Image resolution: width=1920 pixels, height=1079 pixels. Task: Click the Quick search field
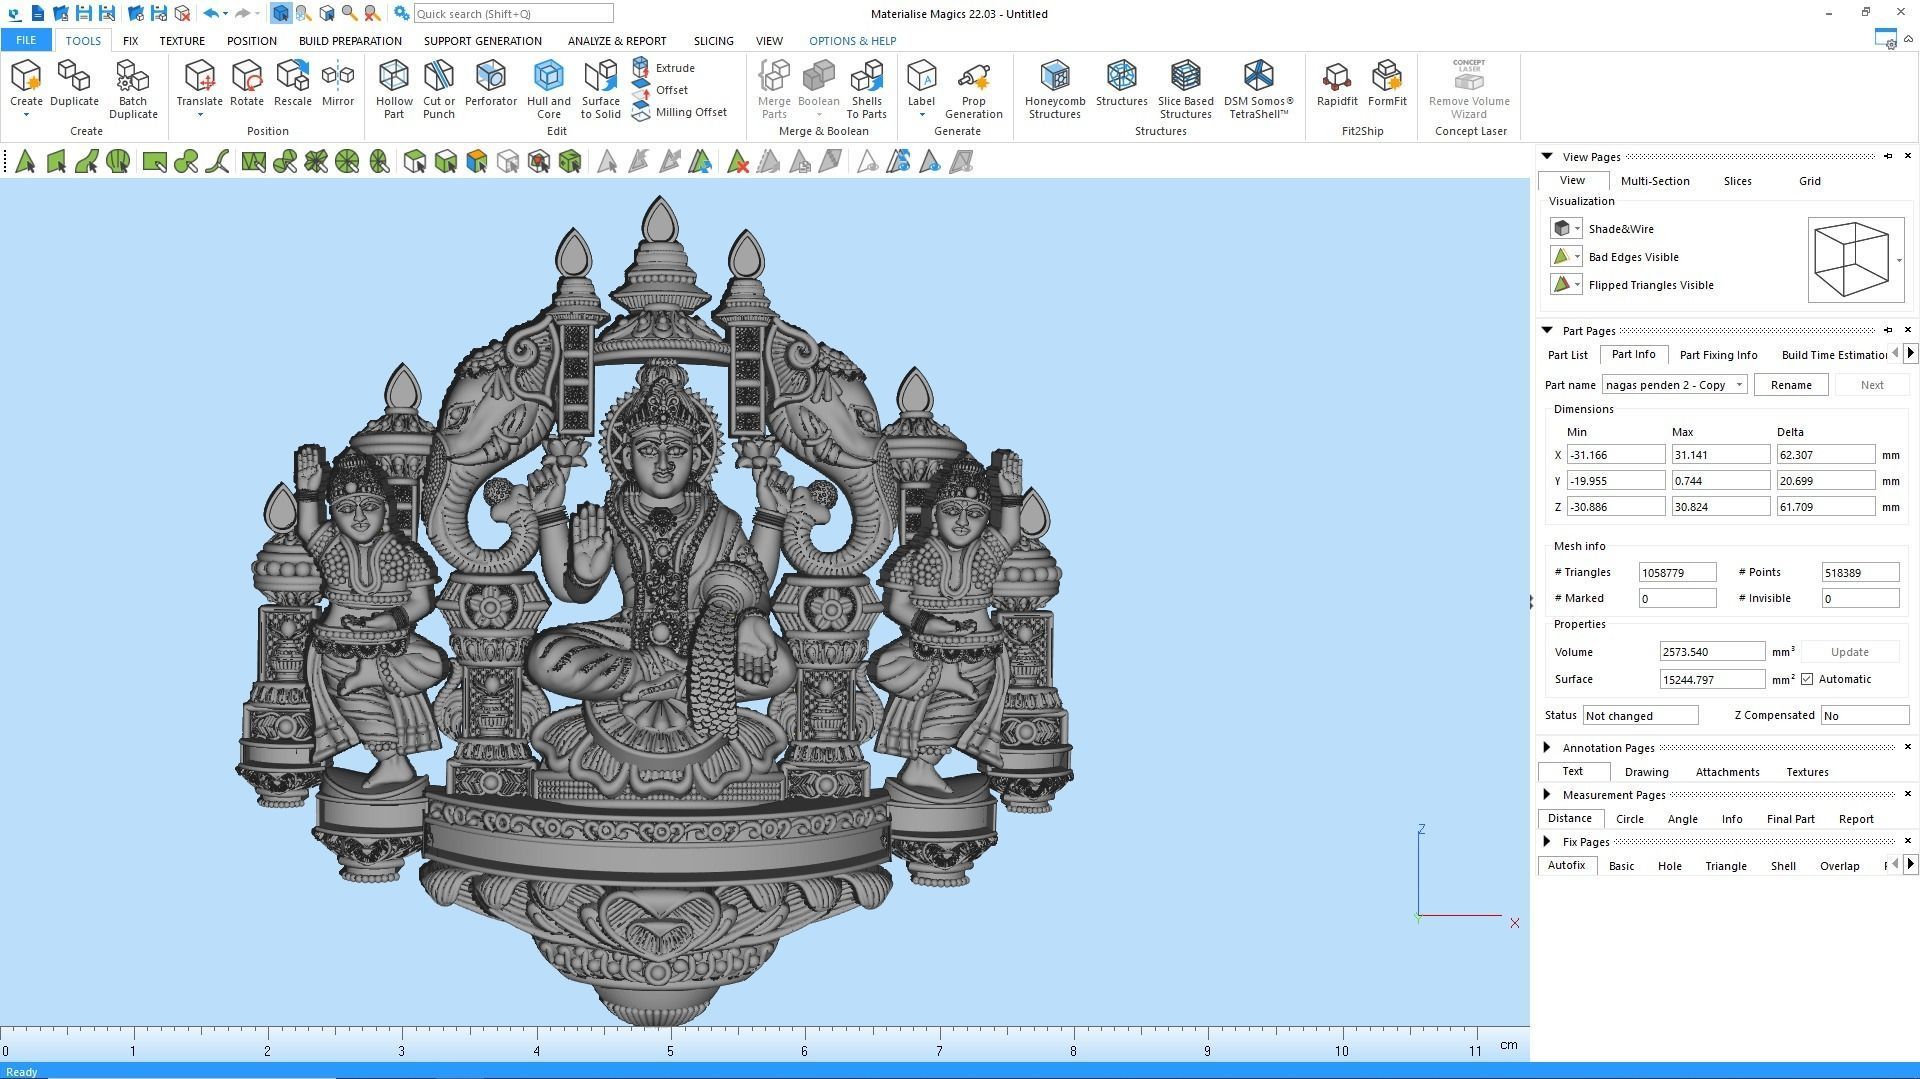pyautogui.click(x=513, y=13)
